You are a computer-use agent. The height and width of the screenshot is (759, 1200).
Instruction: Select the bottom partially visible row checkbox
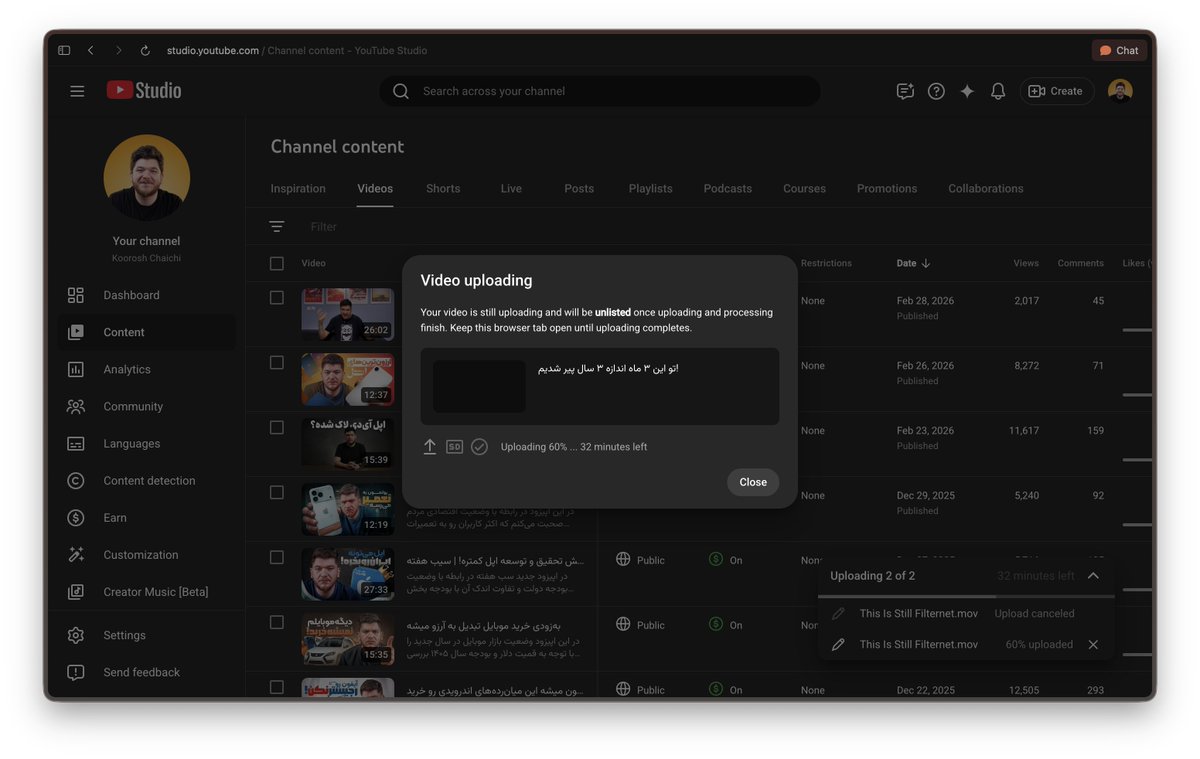[277, 687]
